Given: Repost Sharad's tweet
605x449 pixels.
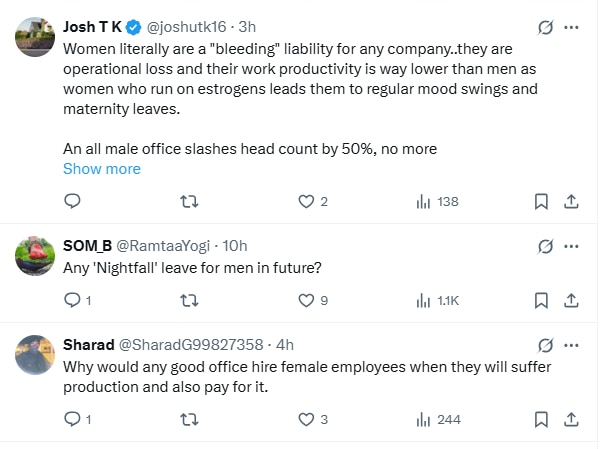Looking at the screenshot, I should click(188, 419).
